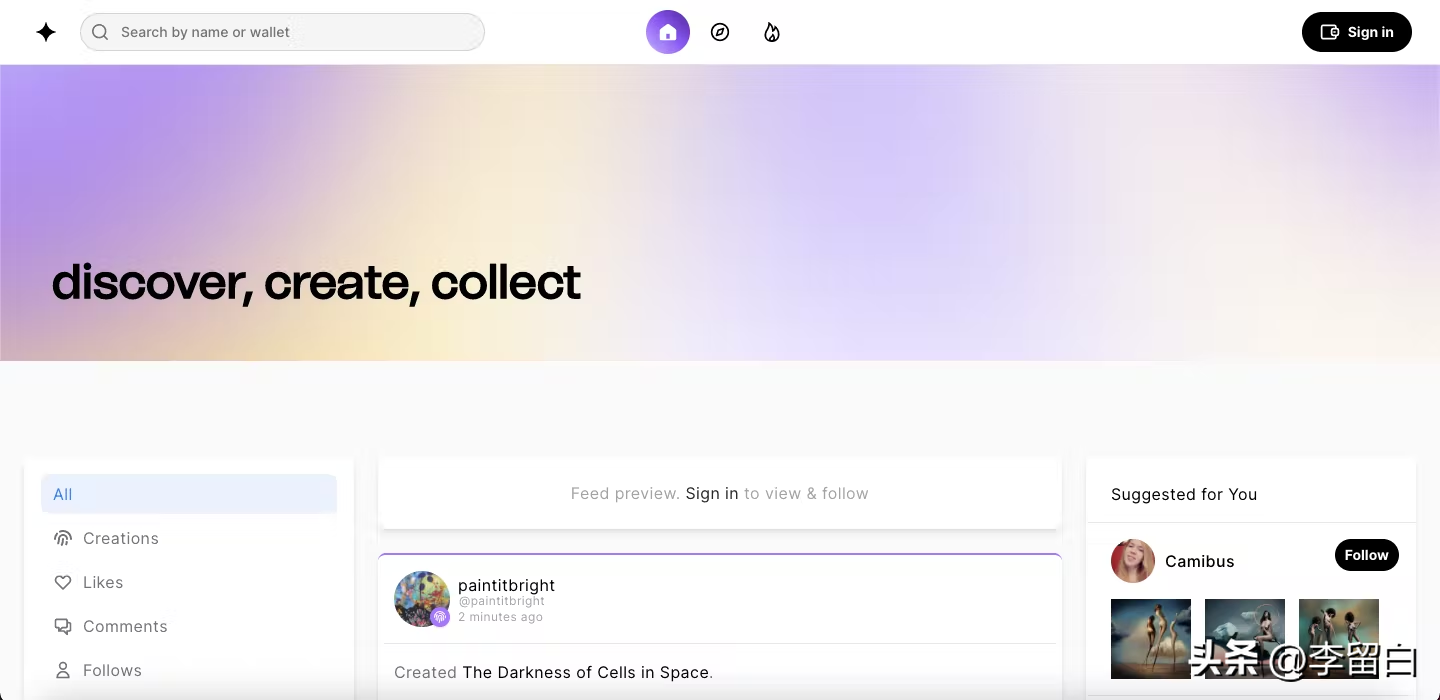Image resolution: width=1440 pixels, height=700 pixels.
Task: Select the All feed filter
Action: pos(188,494)
